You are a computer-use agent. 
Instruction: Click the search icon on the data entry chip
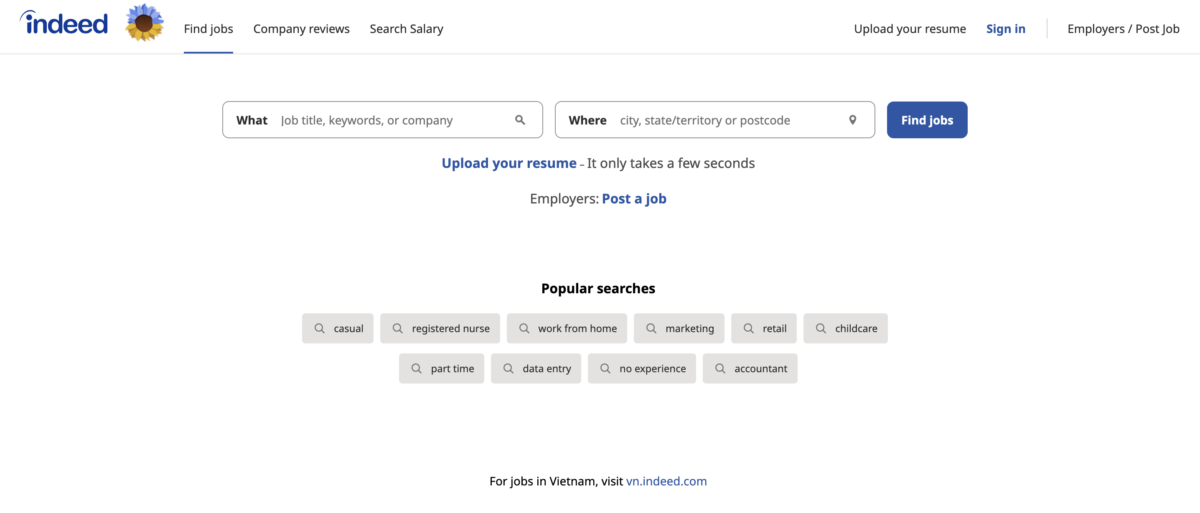click(x=509, y=368)
